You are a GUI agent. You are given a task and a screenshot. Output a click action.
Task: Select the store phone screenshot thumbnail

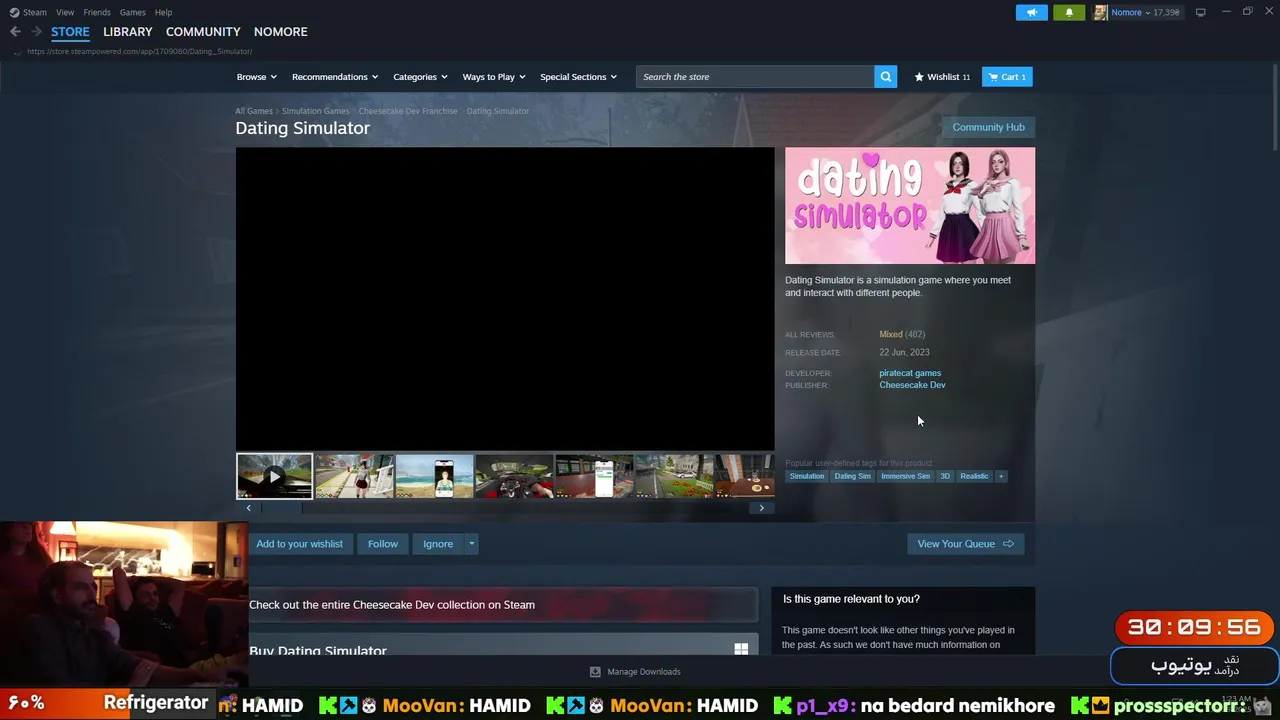[594, 476]
